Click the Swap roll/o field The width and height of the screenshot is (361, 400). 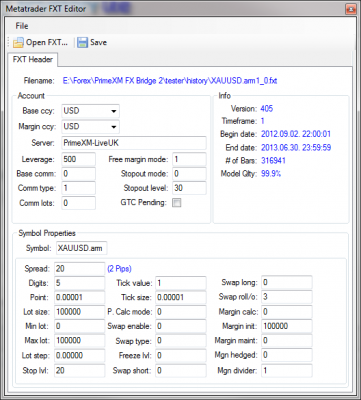pos(287,297)
